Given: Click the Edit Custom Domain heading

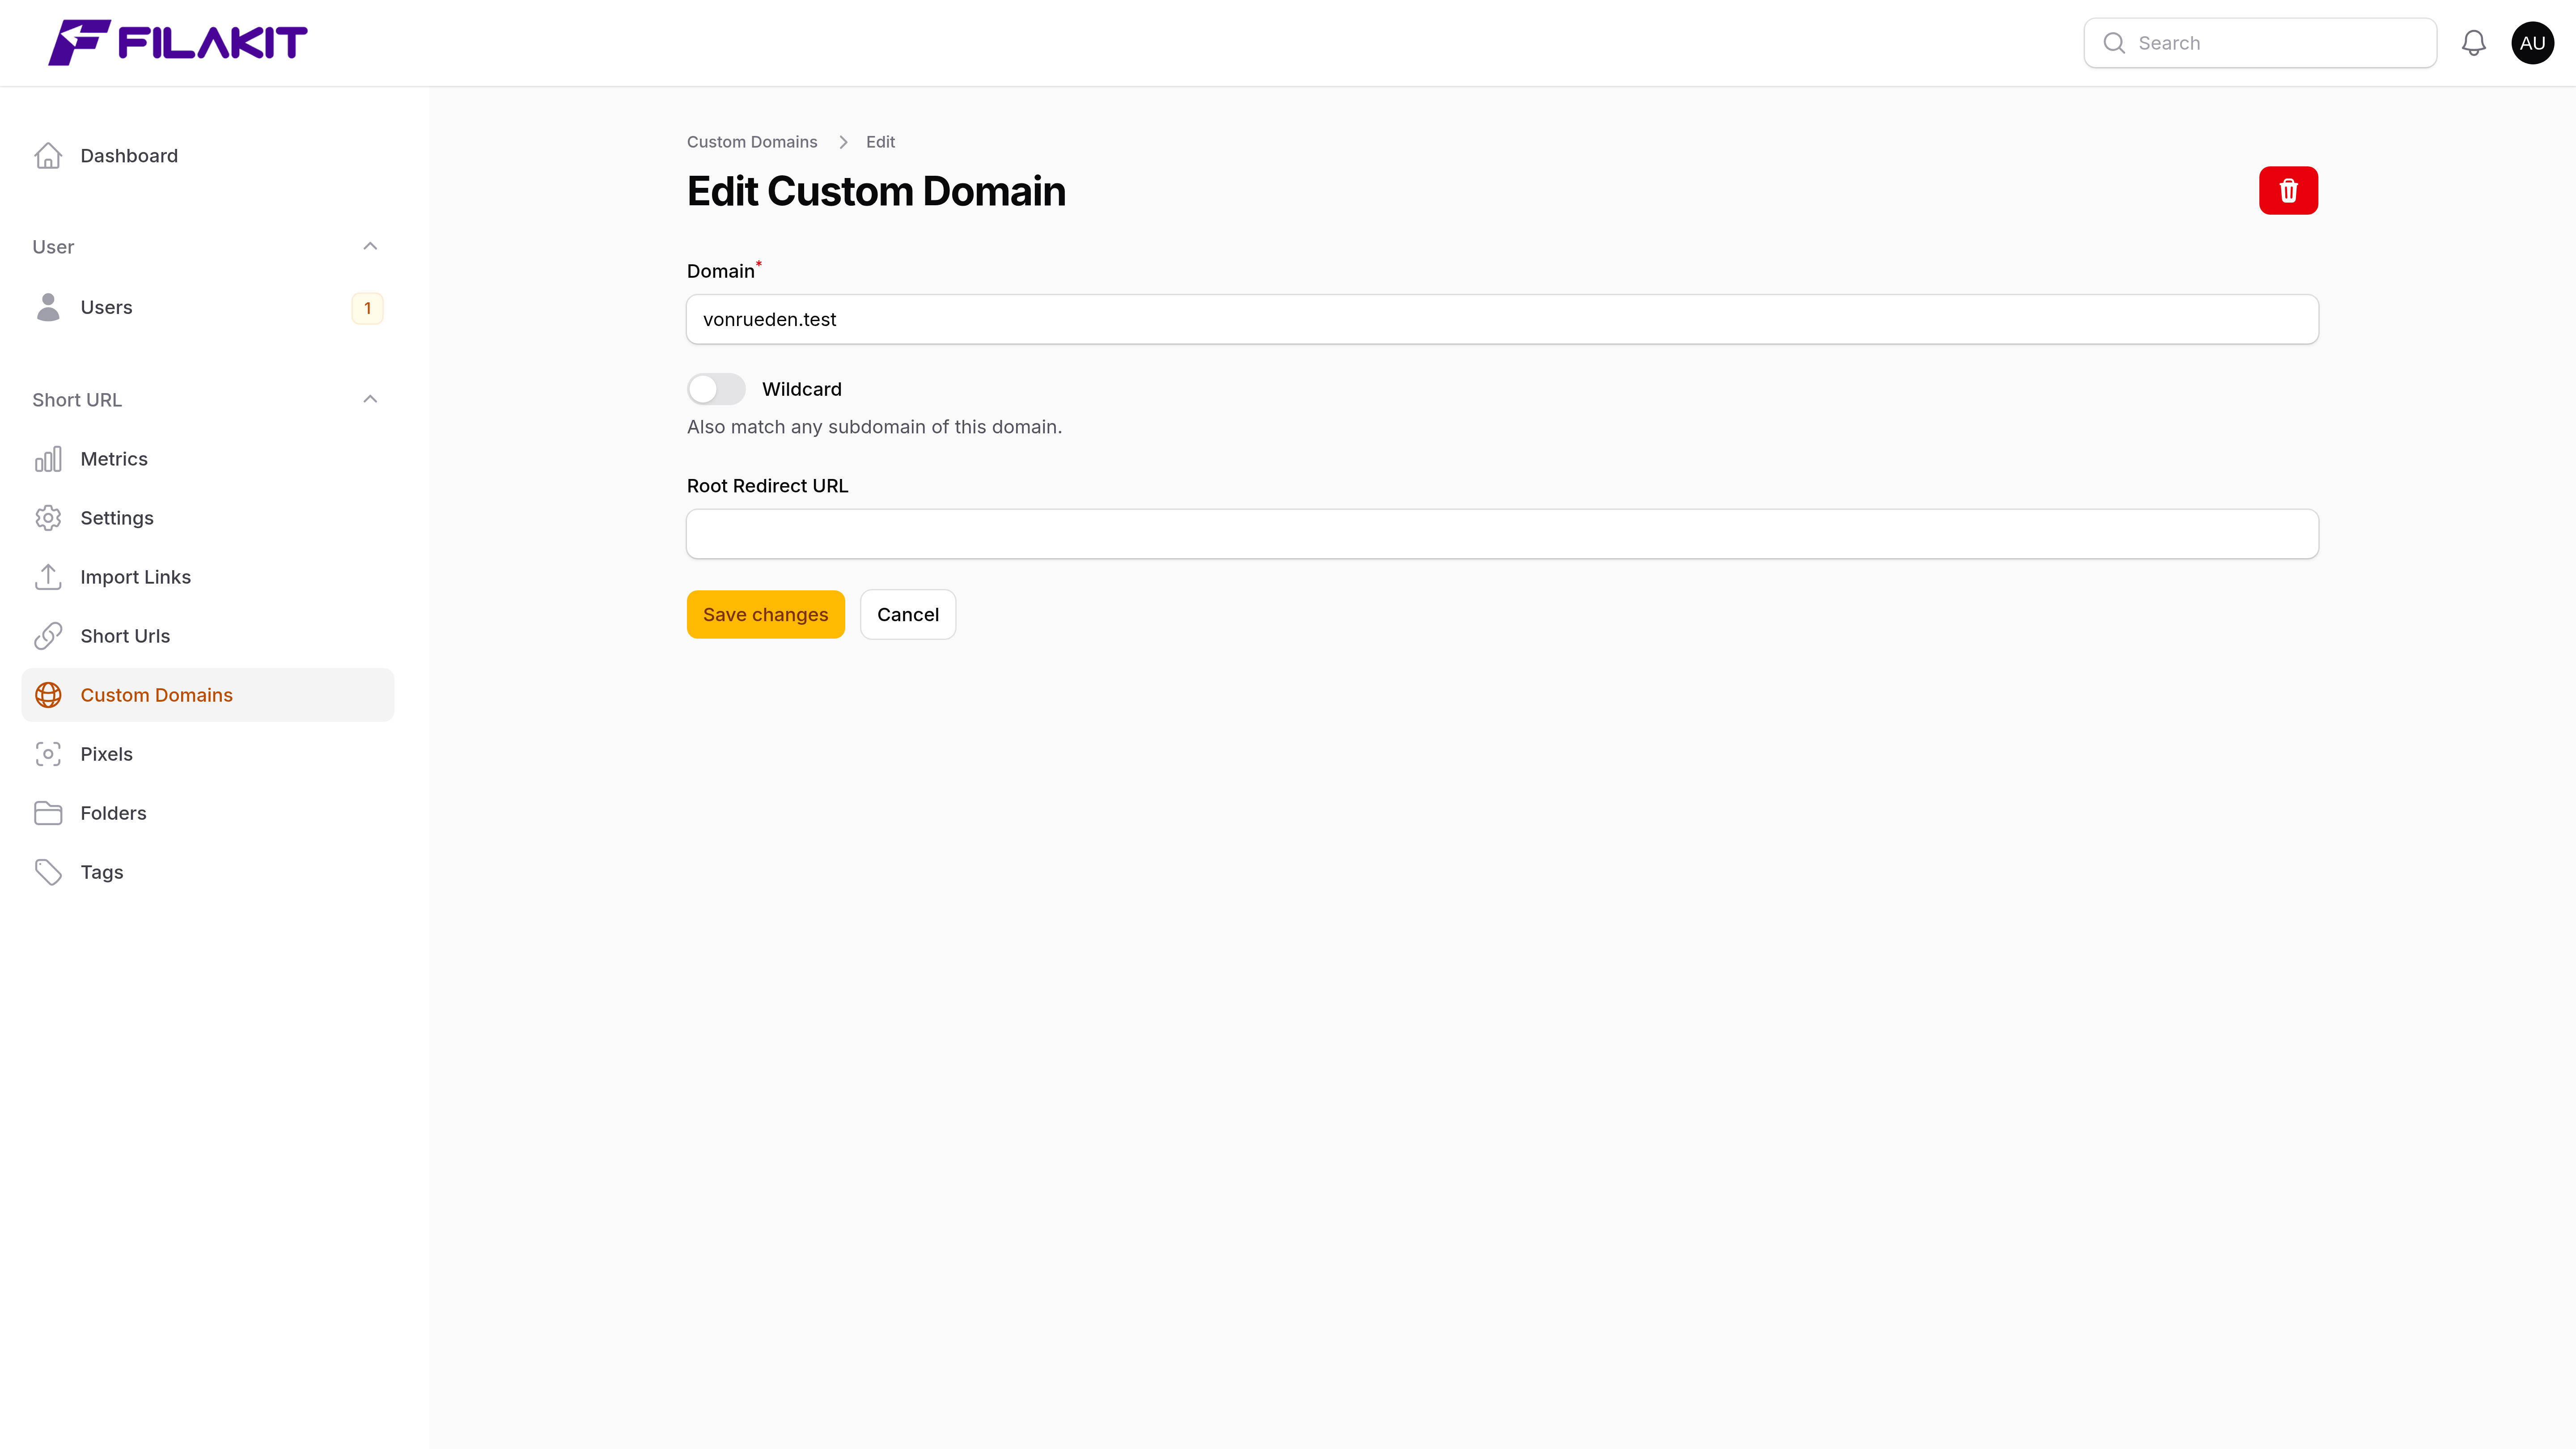Looking at the screenshot, I should pyautogui.click(x=876, y=191).
